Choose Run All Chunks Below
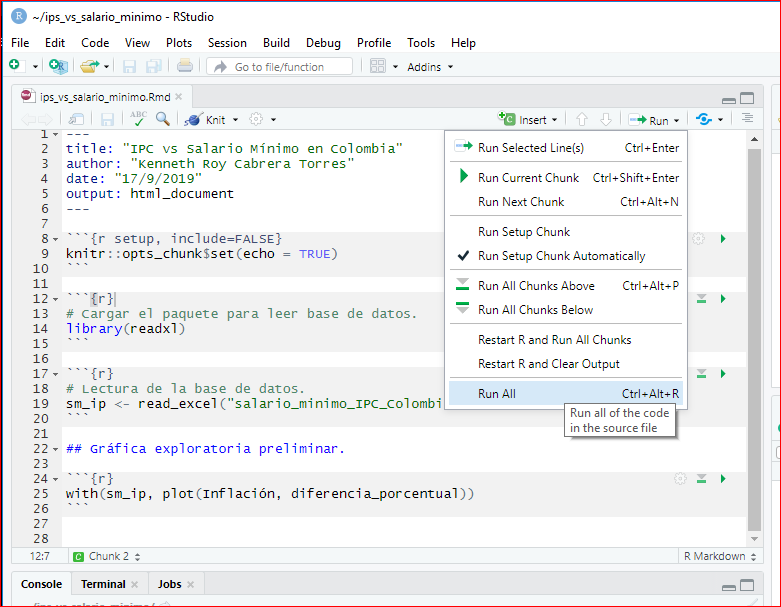Viewport: 781px width, 607px height. pyautogui.click(x=566, y=310)
